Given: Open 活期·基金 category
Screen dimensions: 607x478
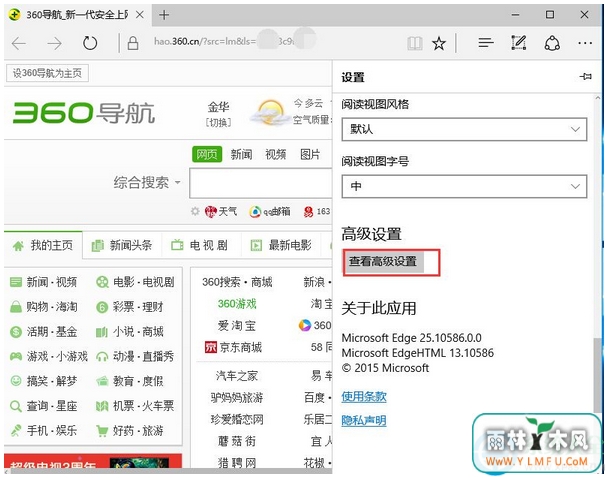Looking at the screenshot, I should pyautogui.click(x=43, y=332).
